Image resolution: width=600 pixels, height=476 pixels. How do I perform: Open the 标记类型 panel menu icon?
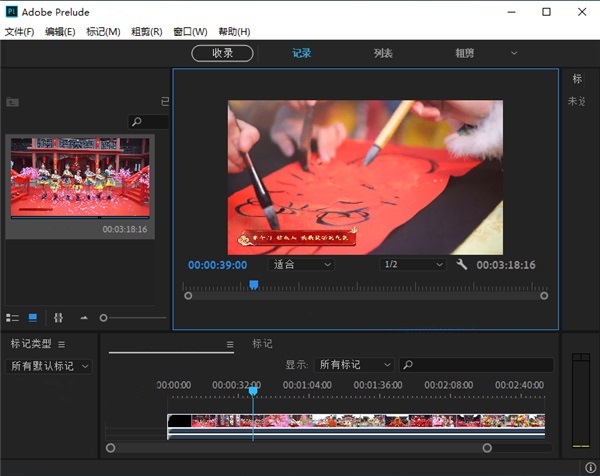tap(61, 344)
